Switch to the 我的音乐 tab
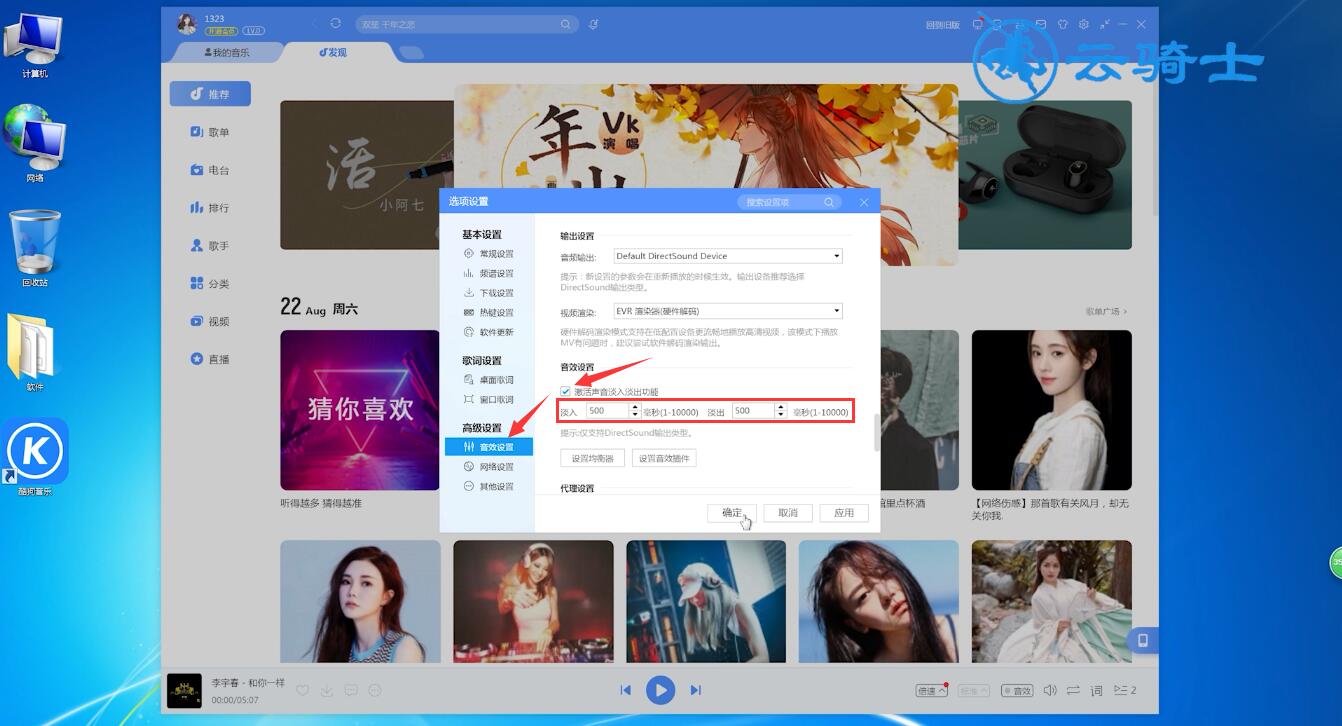 pyautogui.click(x=227, y=52)
